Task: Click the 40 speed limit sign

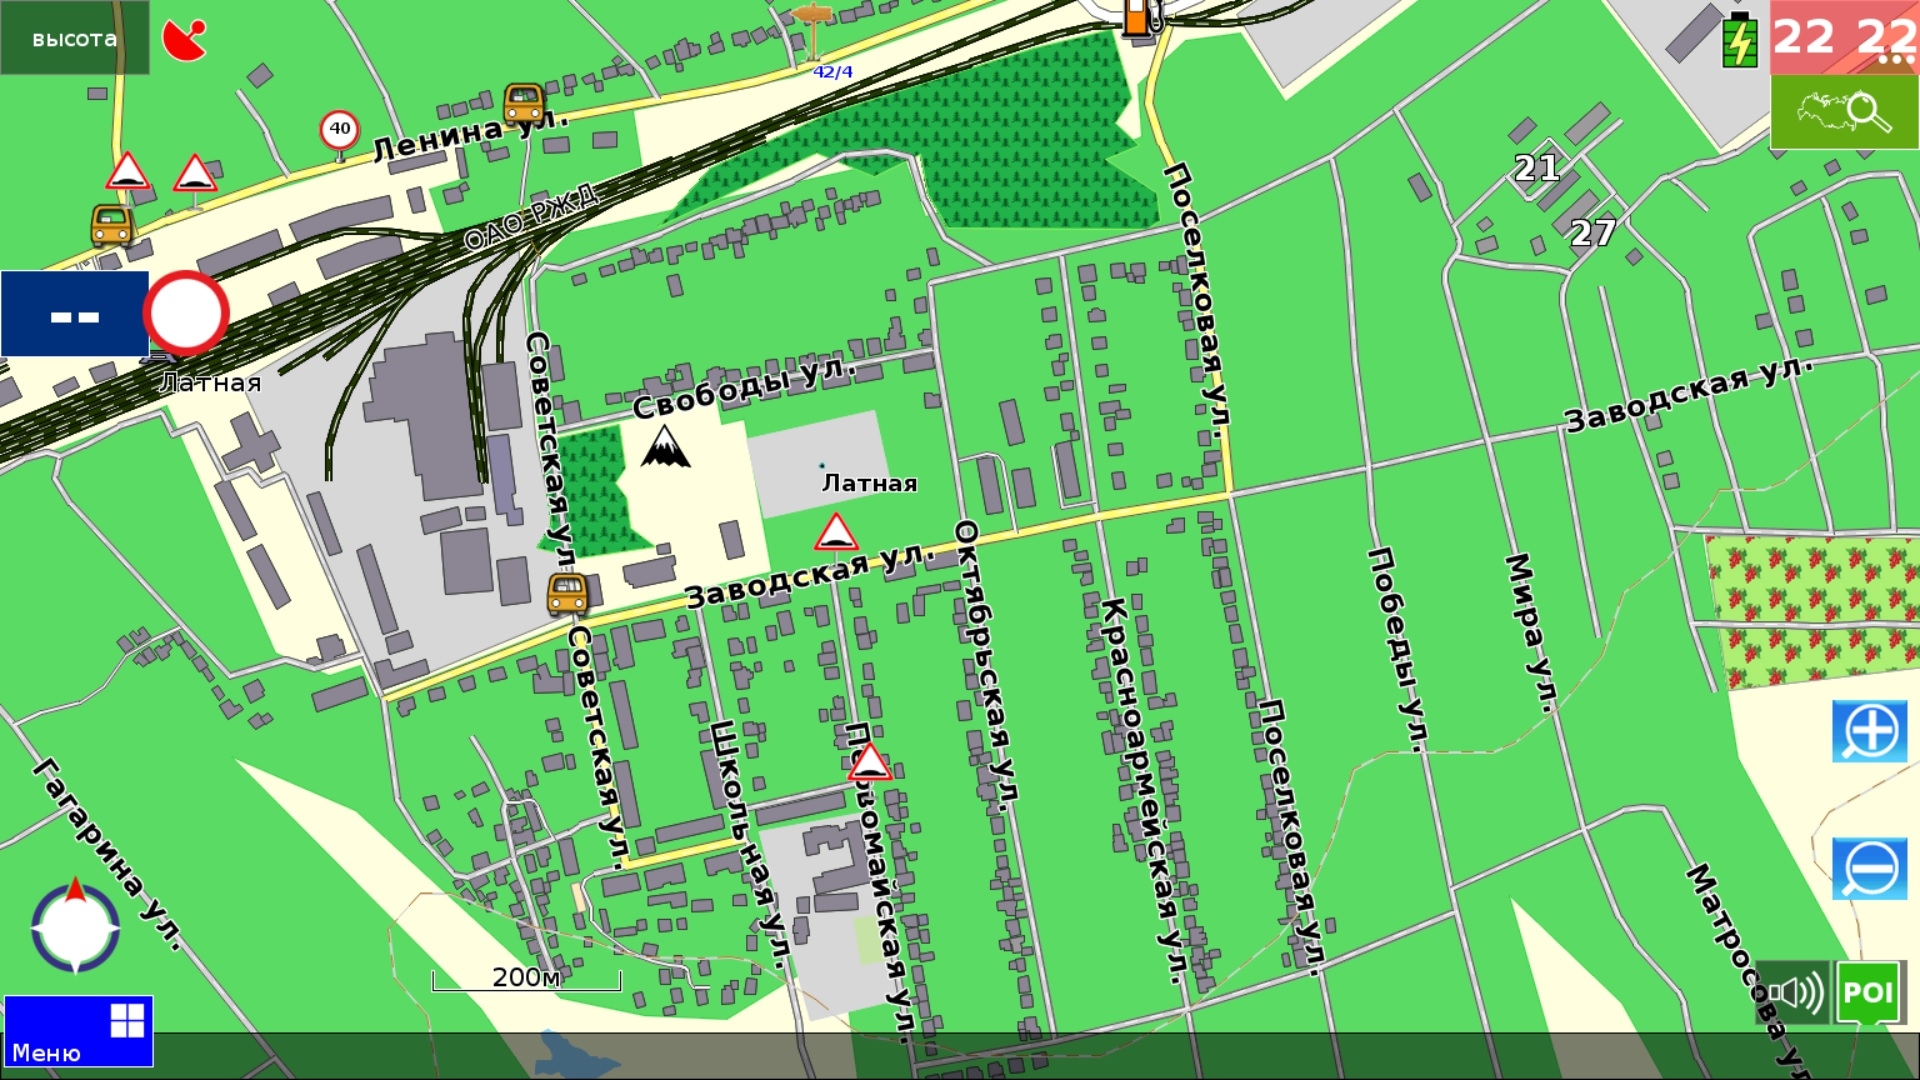Action: point(340,129)
